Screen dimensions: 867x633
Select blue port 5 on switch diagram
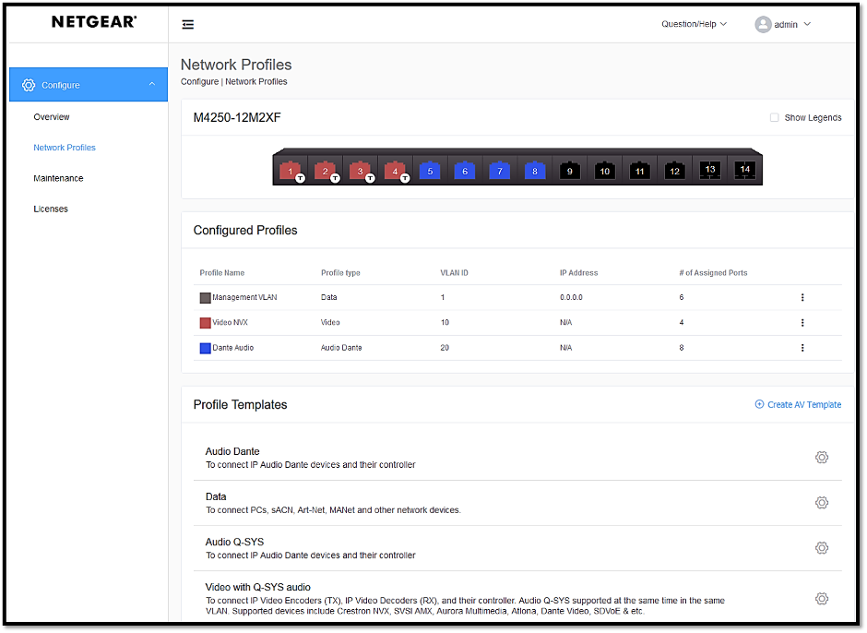(x=429, y=171)
